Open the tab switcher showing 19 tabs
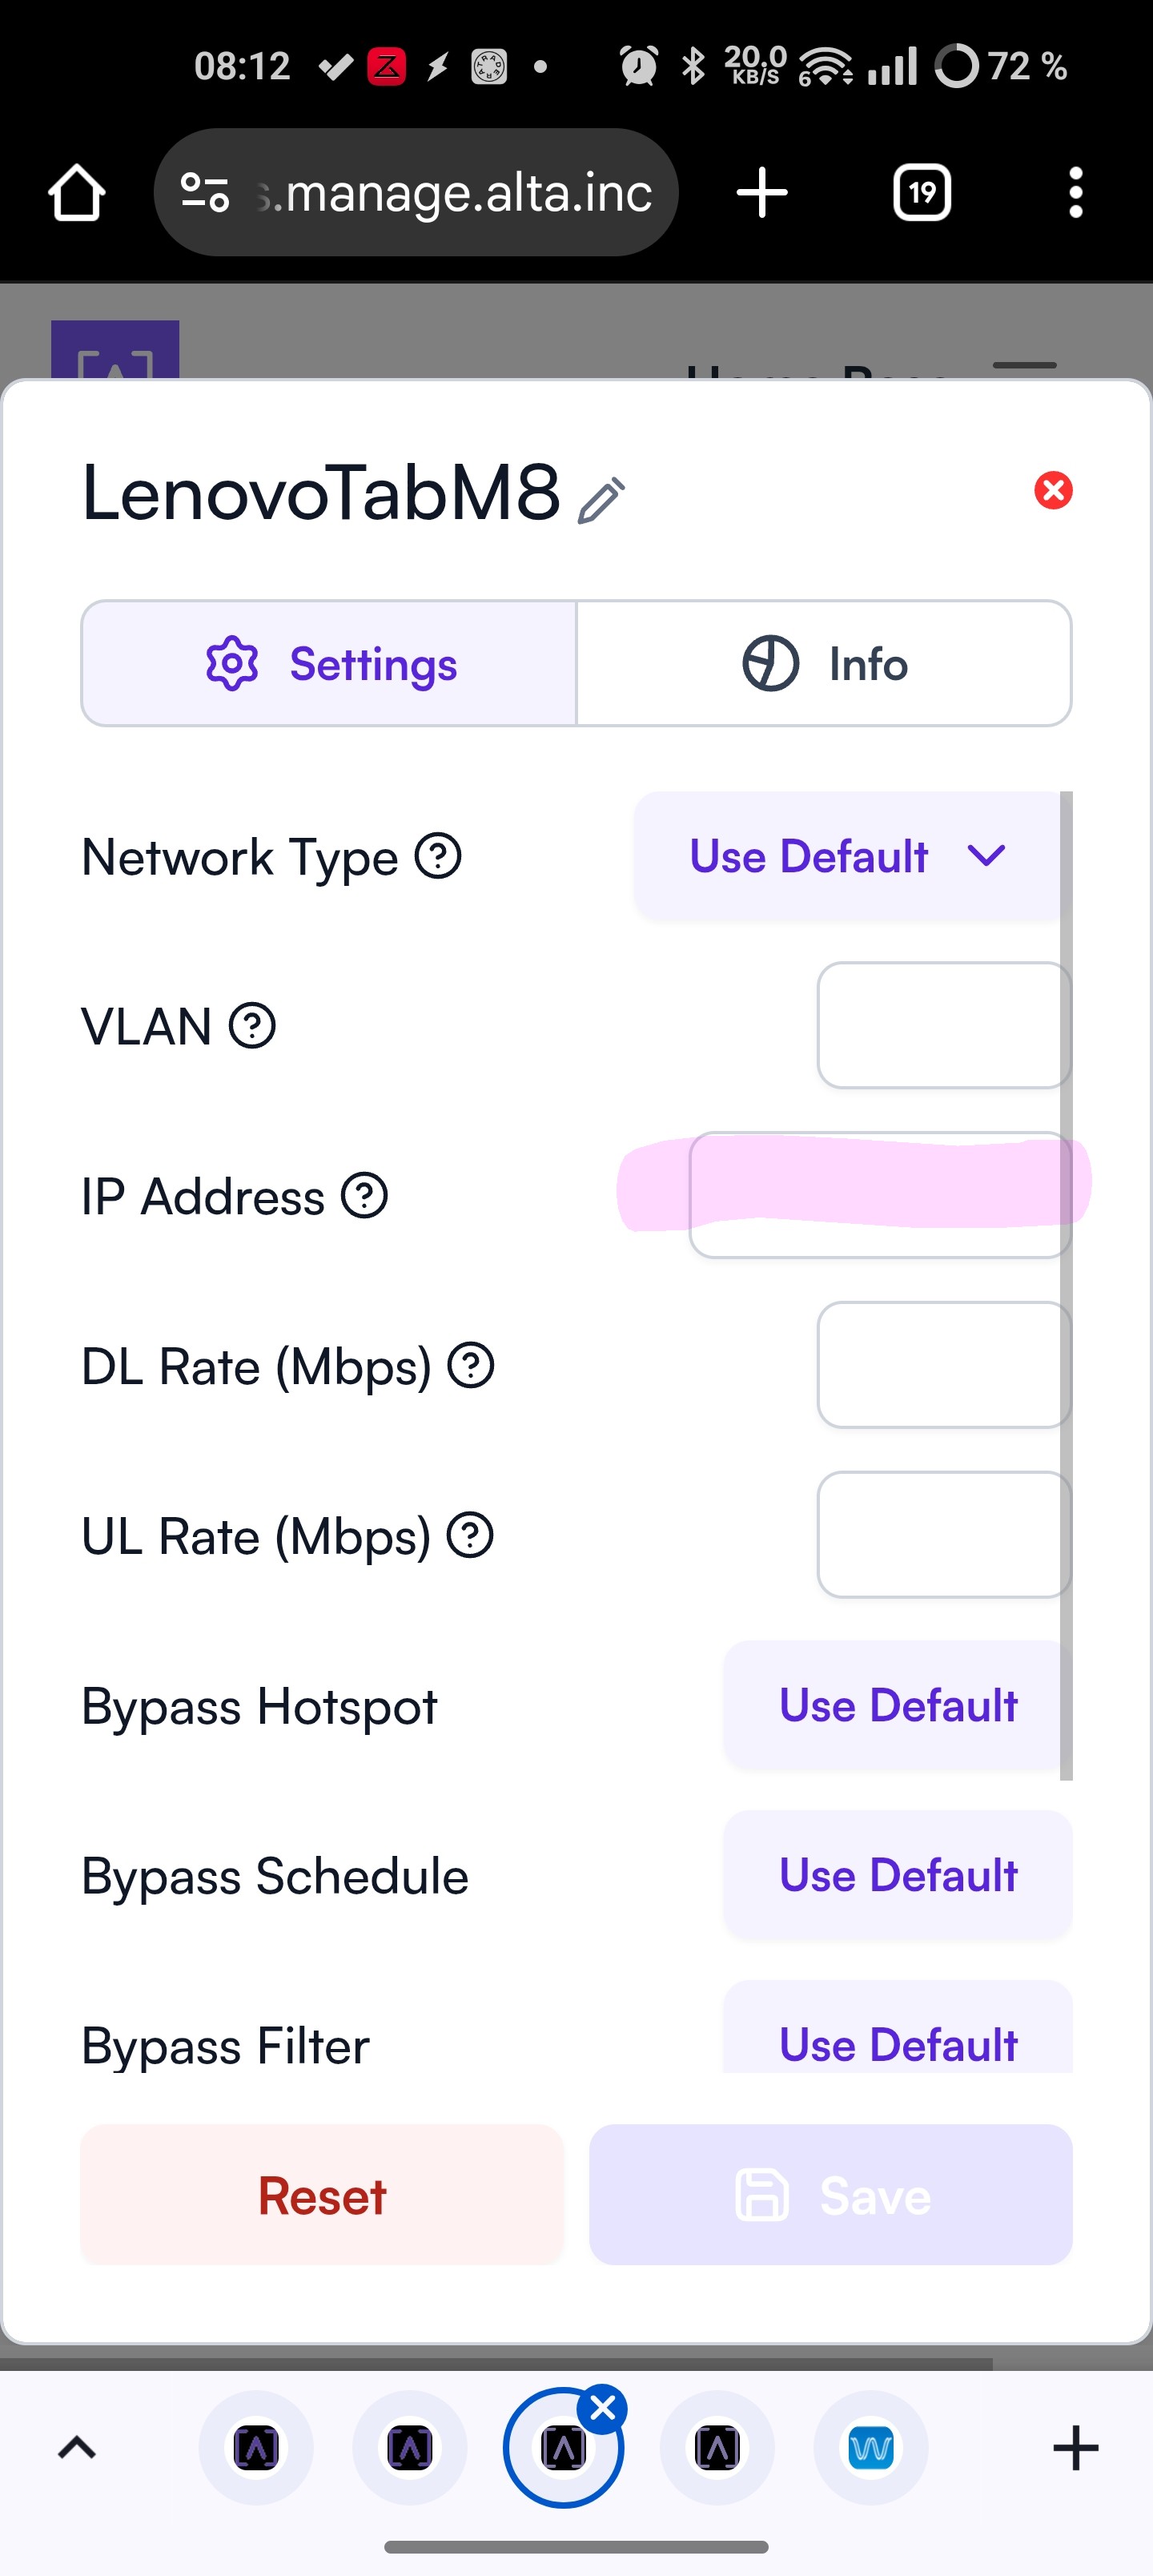Screen dimensions: 1153x2576 click(x=921, y=193)
